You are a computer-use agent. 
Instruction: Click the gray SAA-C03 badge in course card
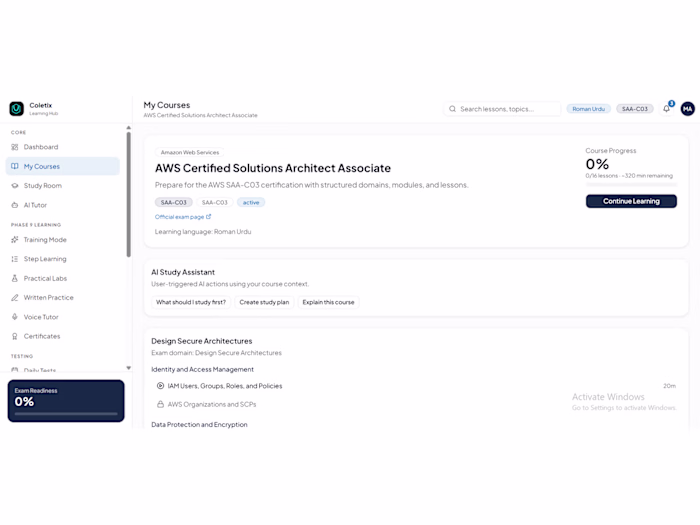click(x=174, y=202)
